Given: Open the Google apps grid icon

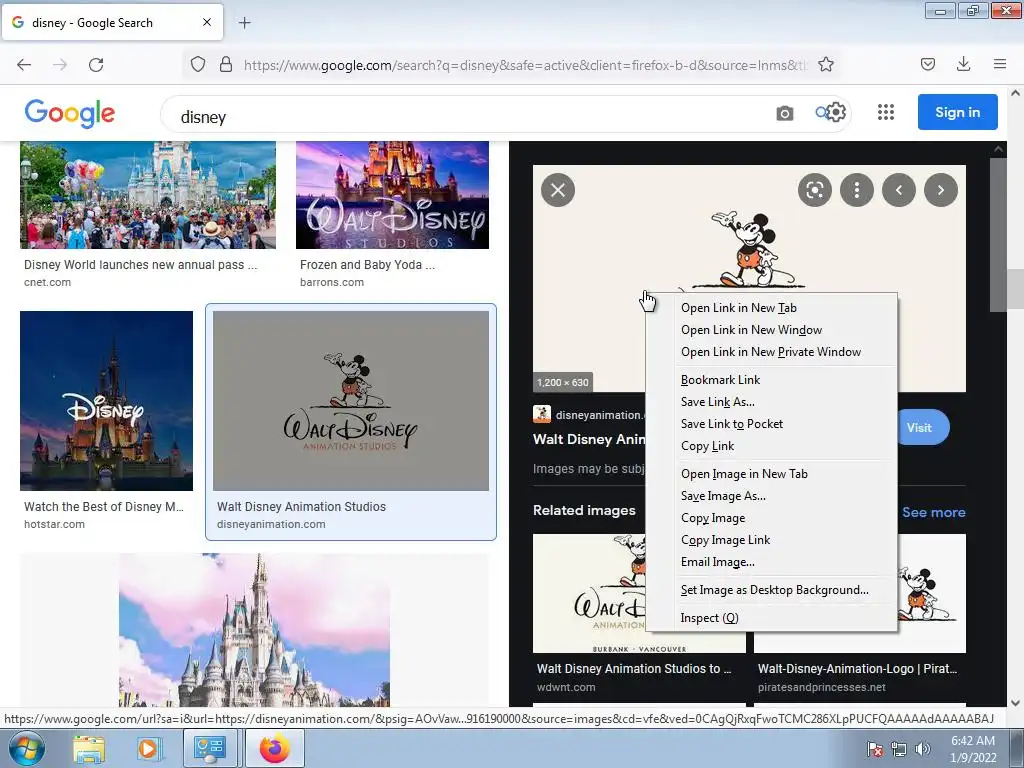Looking at the screenshot, I should tap(886, 112).
